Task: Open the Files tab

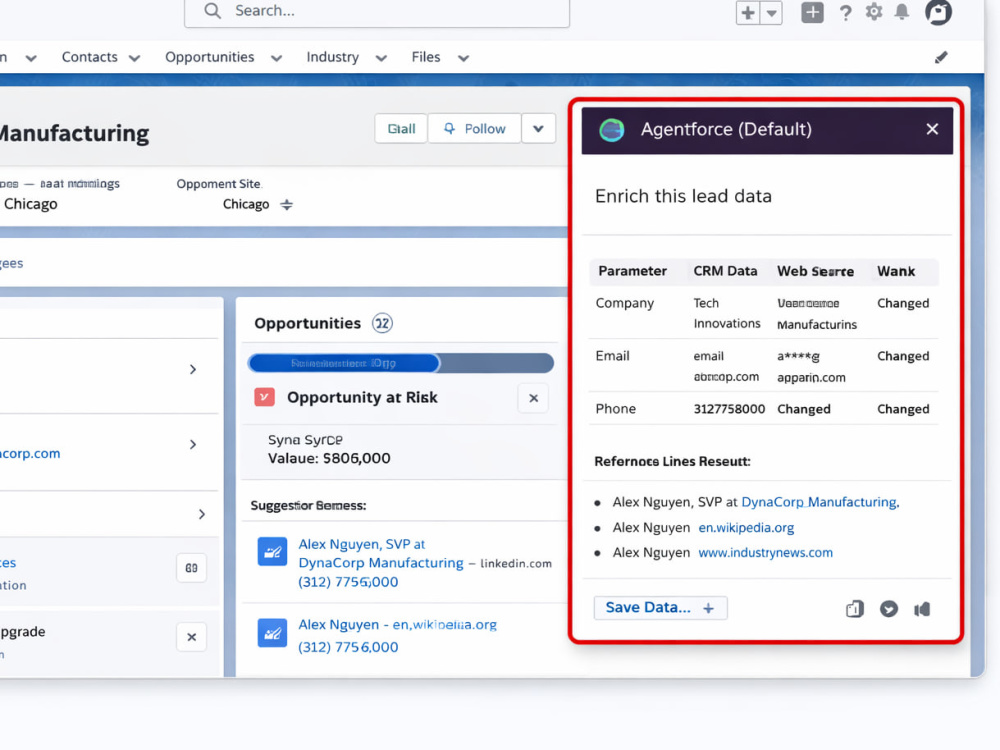Action: [x=425, y=57]
